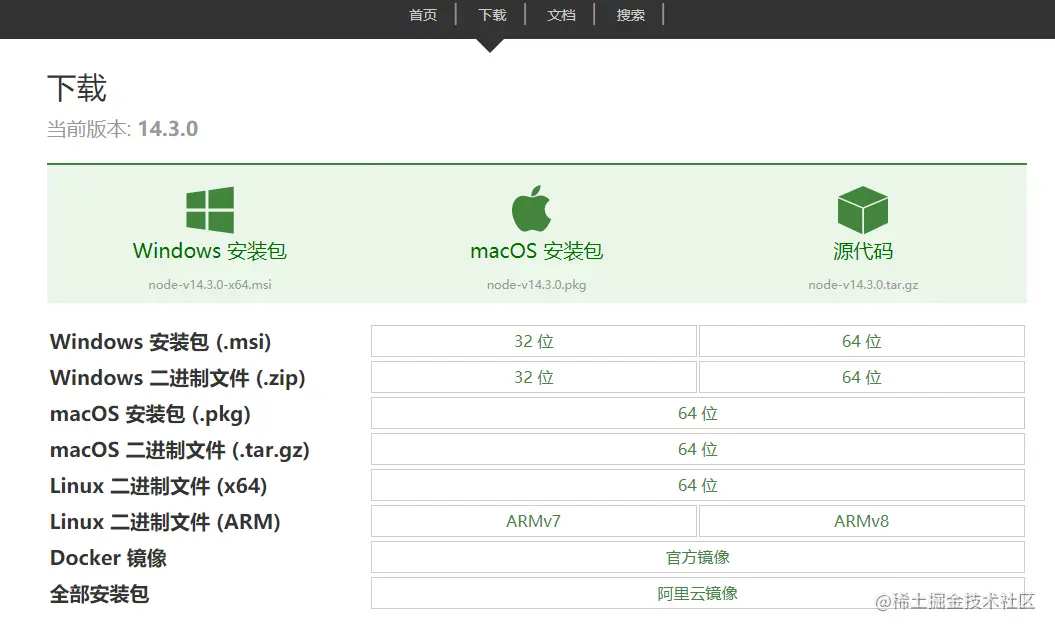Click the 下载 page heading
Screen dimensions: 1055x631
tap(77, 88)
